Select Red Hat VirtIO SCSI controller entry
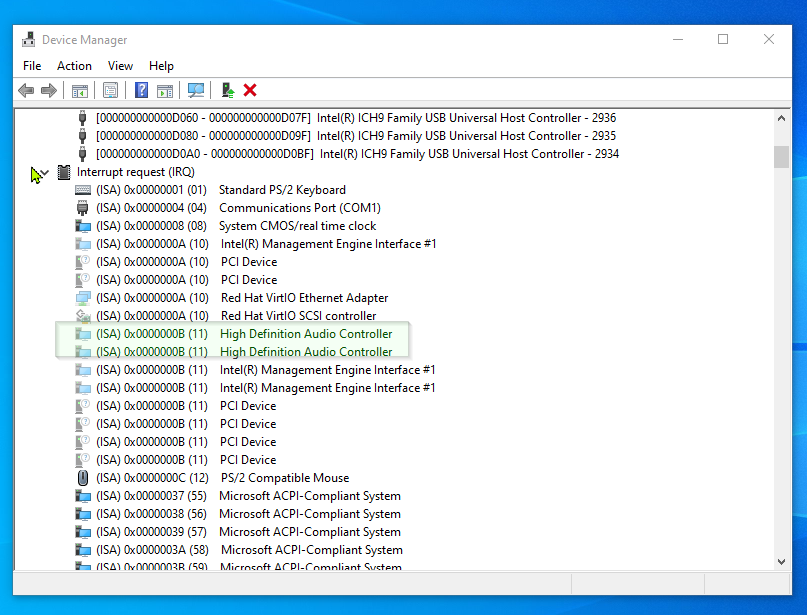807x615 pixels. 236,316
